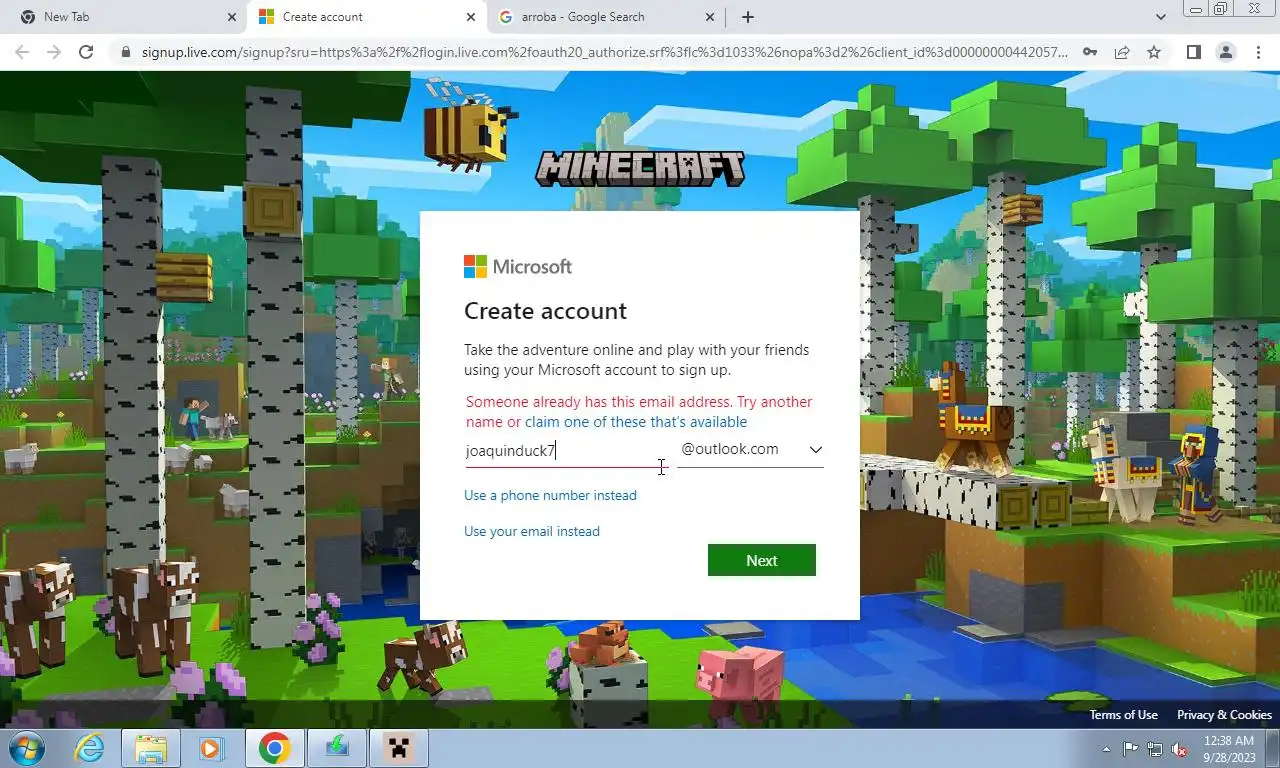Bookmark this page with star icon
Viewport: 1280px width, 768px height.
click(x=1154, y=52)
